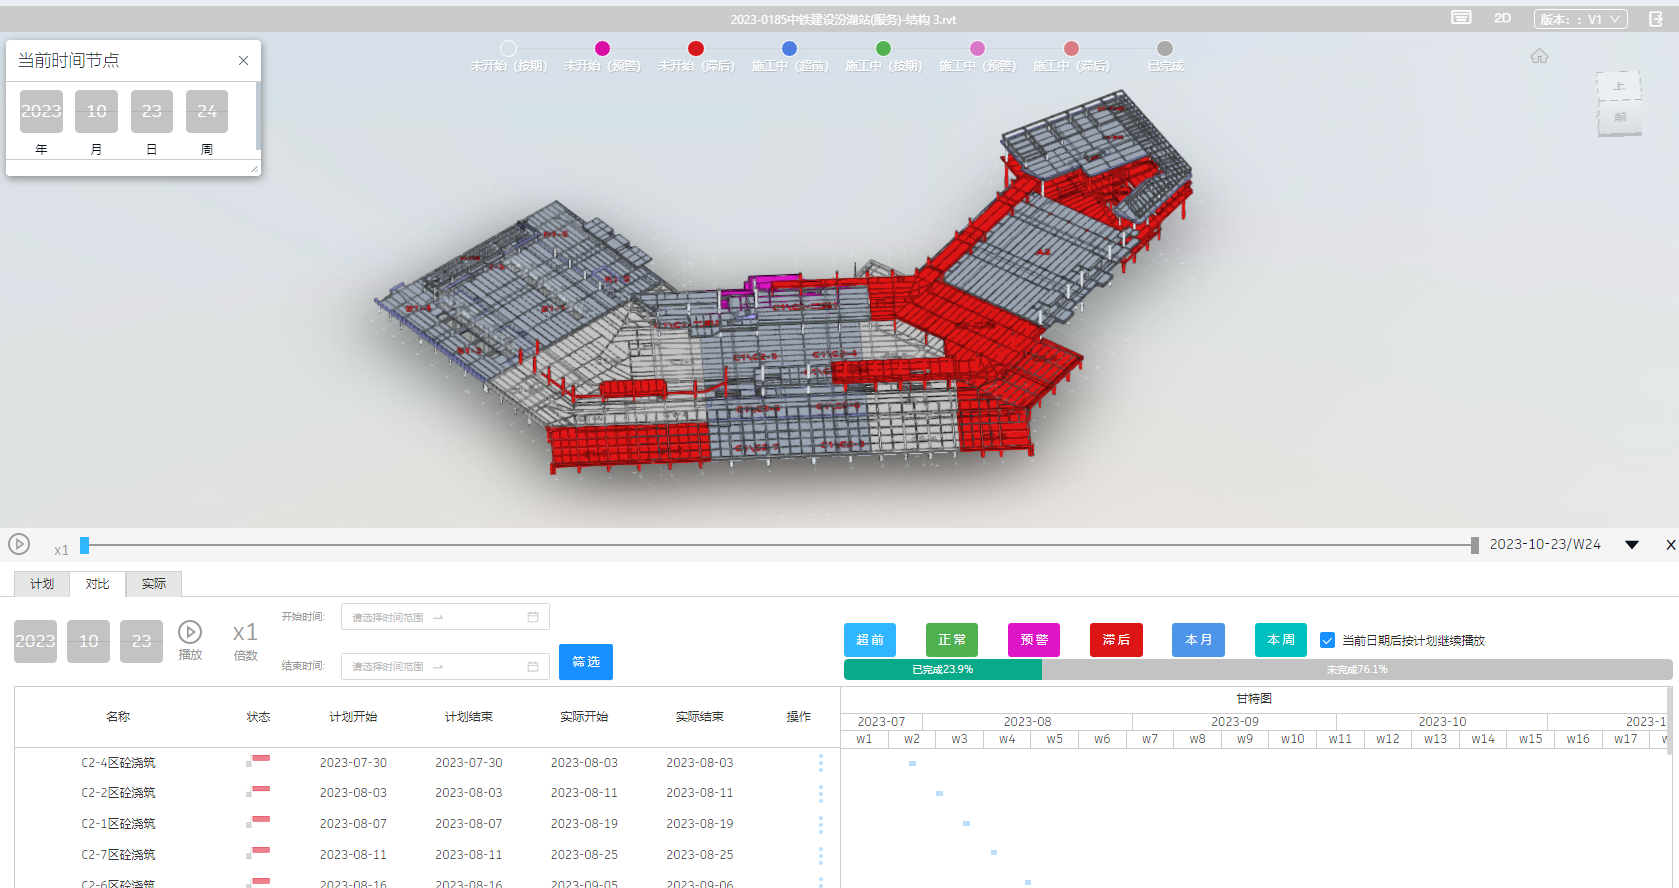Viewport: 1679px width, 888px height.
Task: Click the exit icon in top-right corner
Action: pos(1656,19)
